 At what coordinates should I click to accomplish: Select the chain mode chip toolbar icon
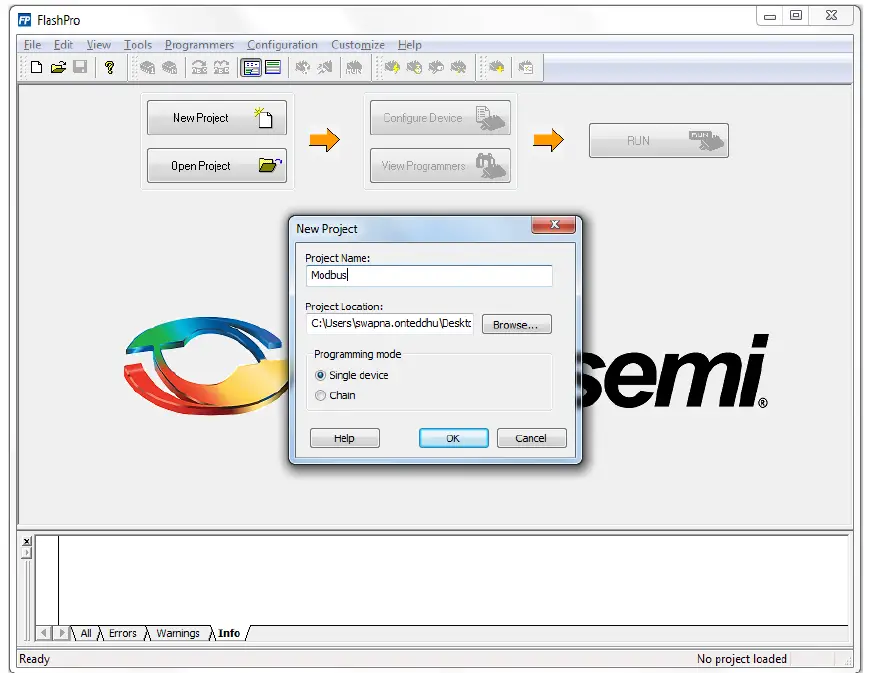170,67
